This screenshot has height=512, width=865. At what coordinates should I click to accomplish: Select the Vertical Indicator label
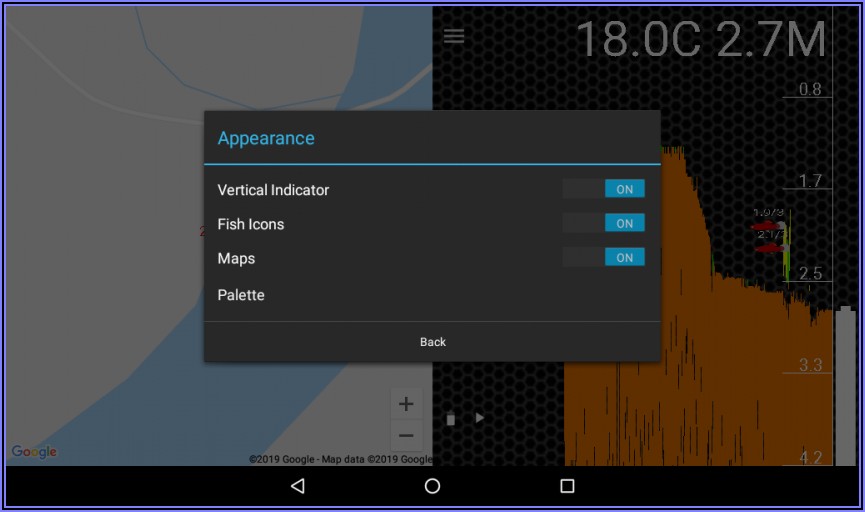273,190
